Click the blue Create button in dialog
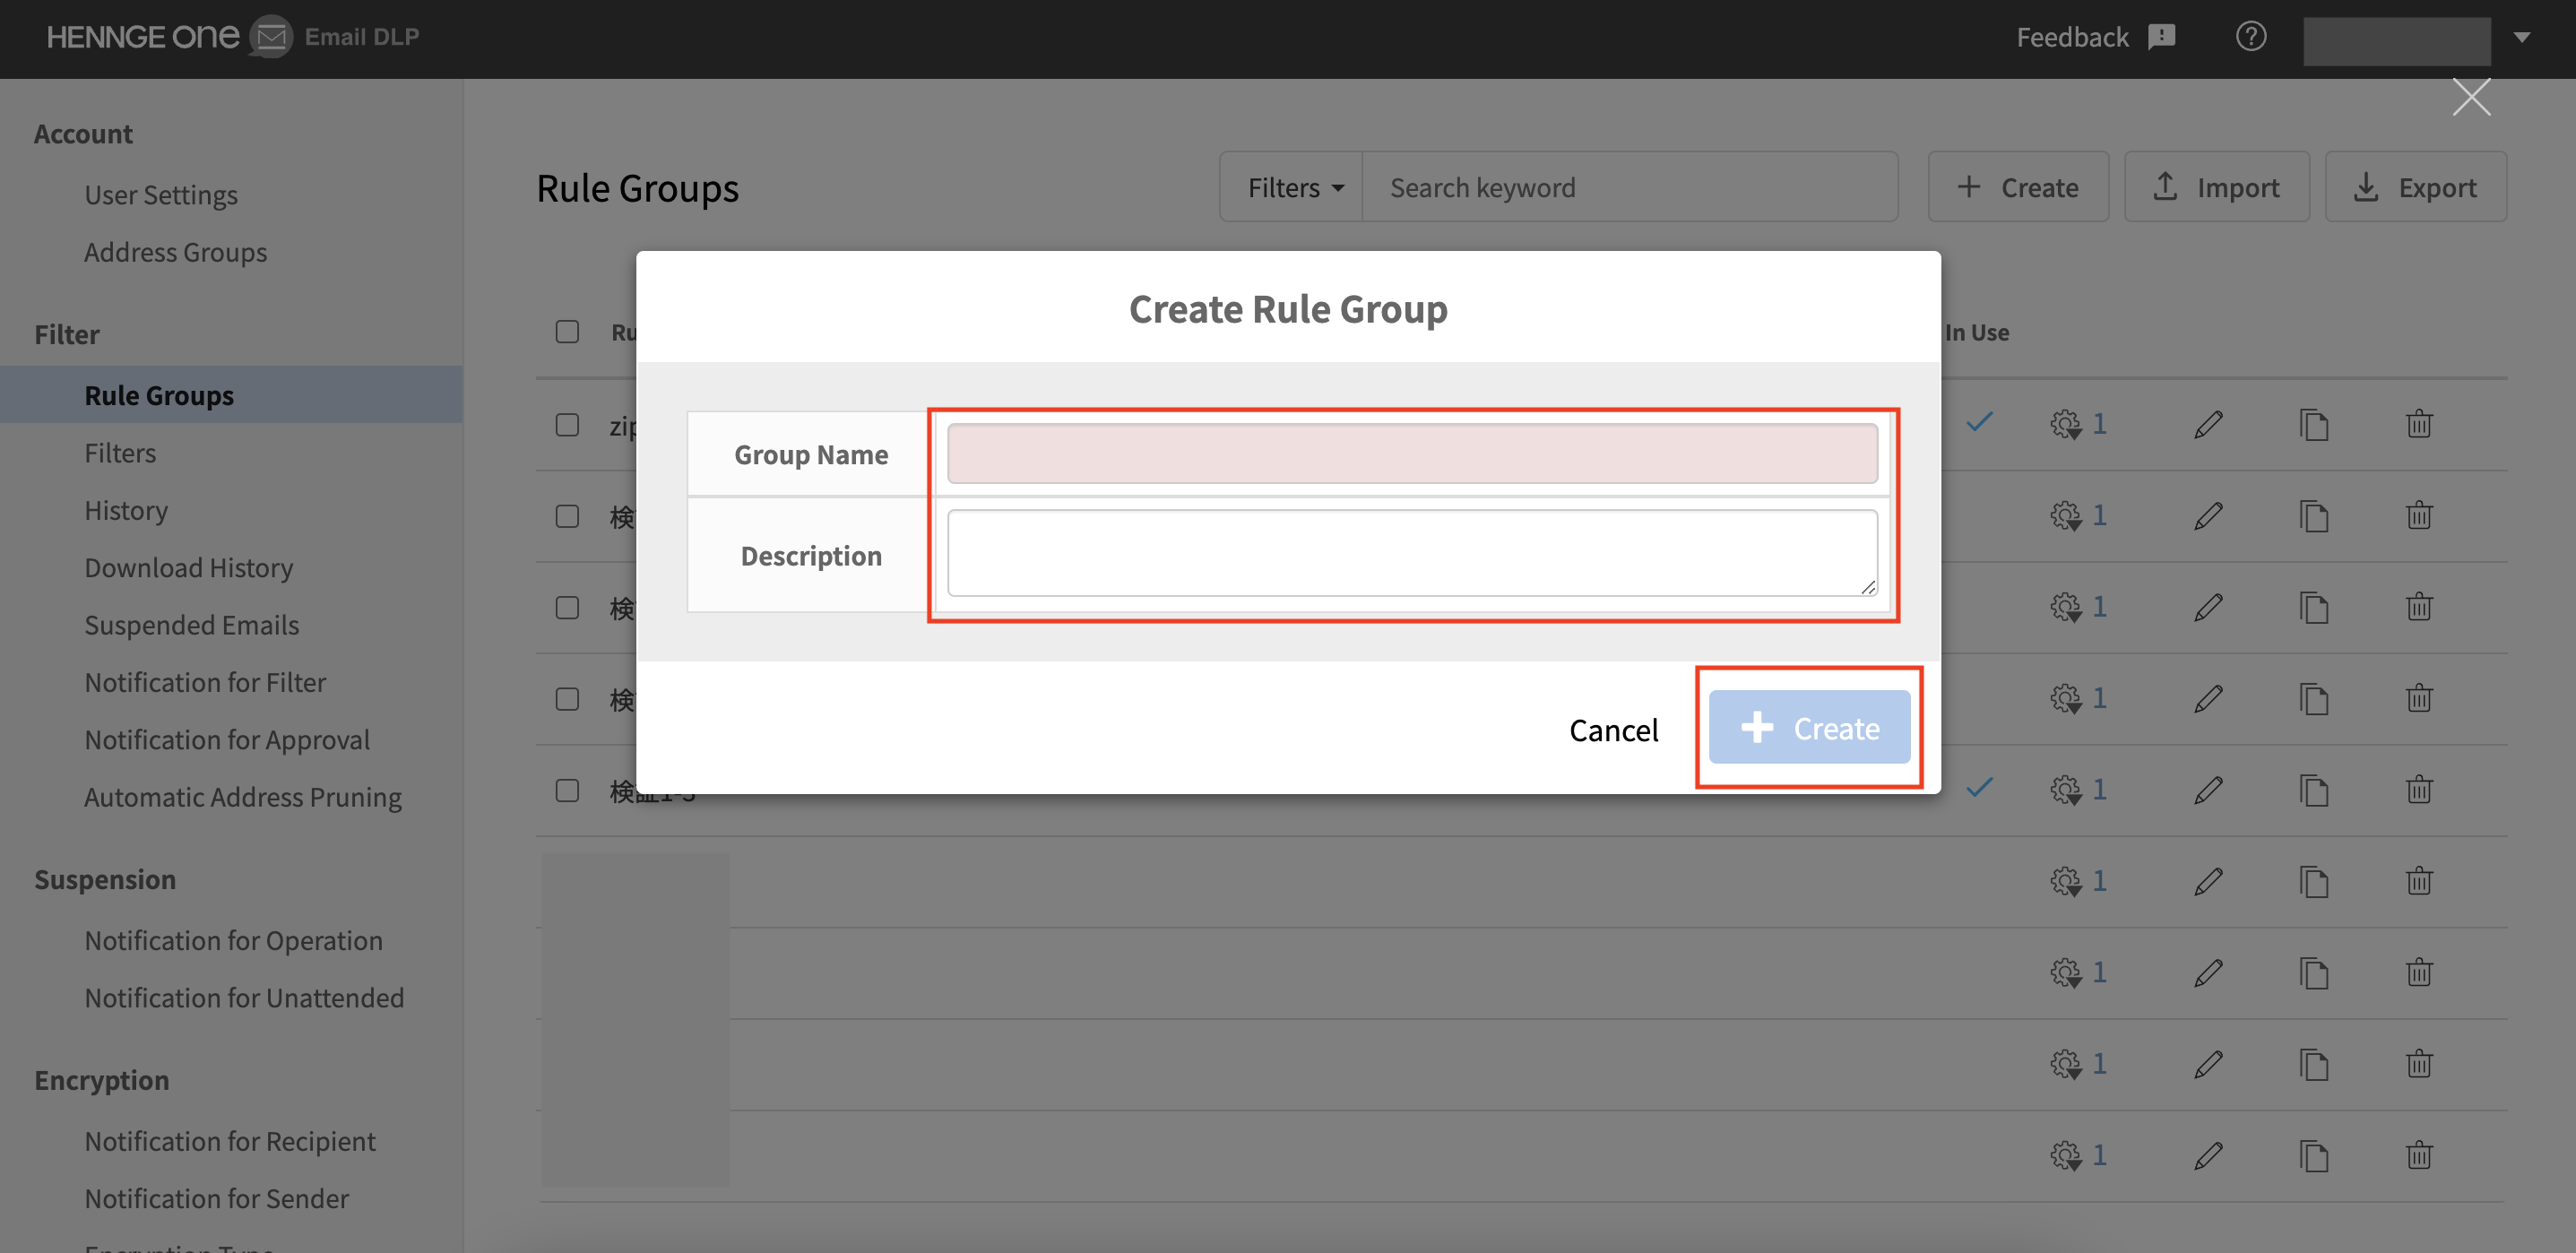The image size is (2576, 1253). coord(1809,727)
